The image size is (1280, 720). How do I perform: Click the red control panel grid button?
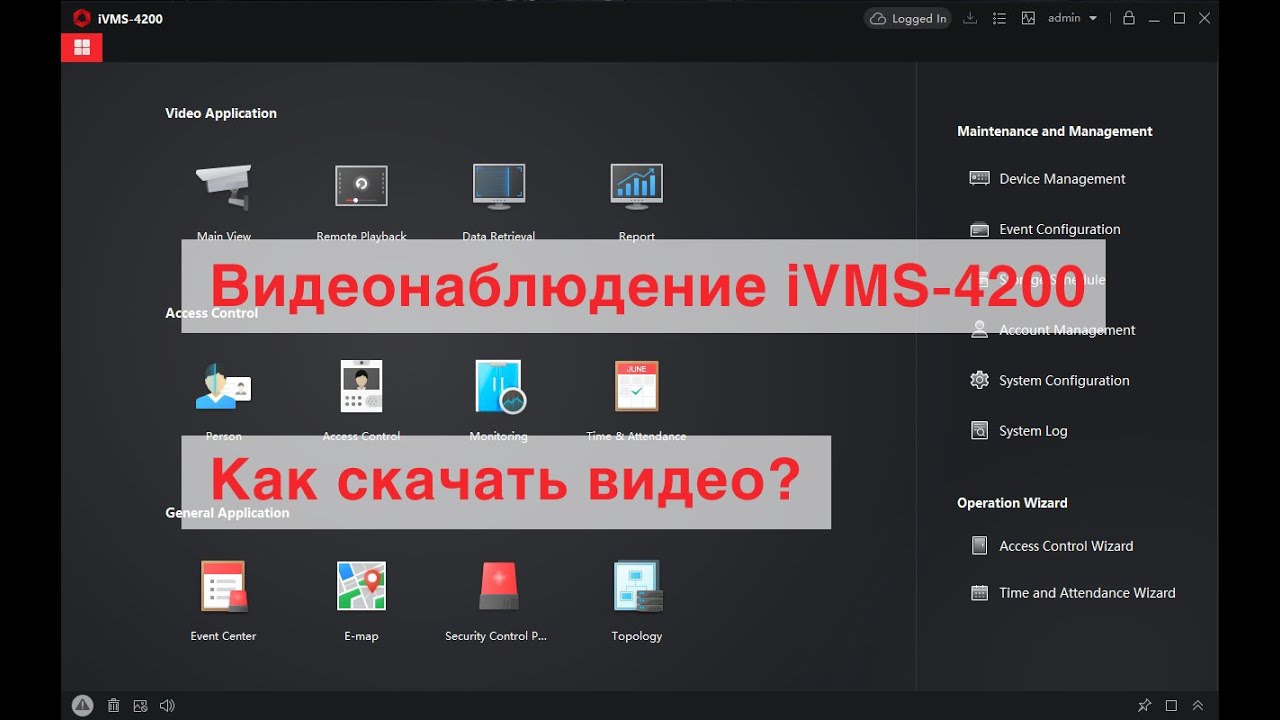point(82,47)
